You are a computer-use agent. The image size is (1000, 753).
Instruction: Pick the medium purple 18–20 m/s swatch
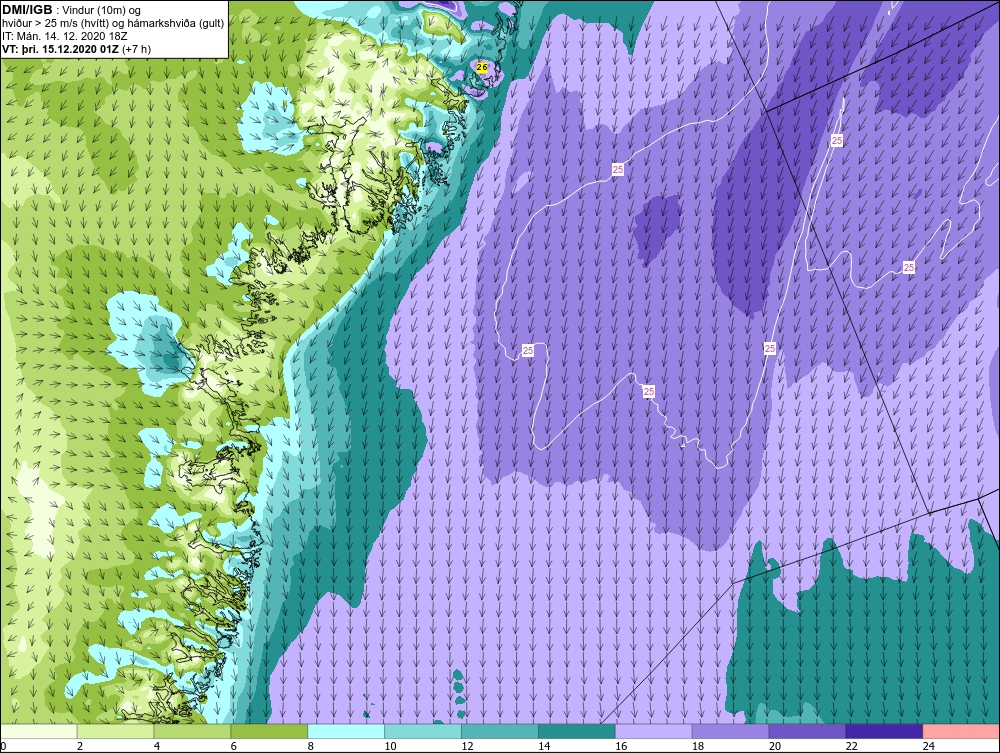[730, 731]
